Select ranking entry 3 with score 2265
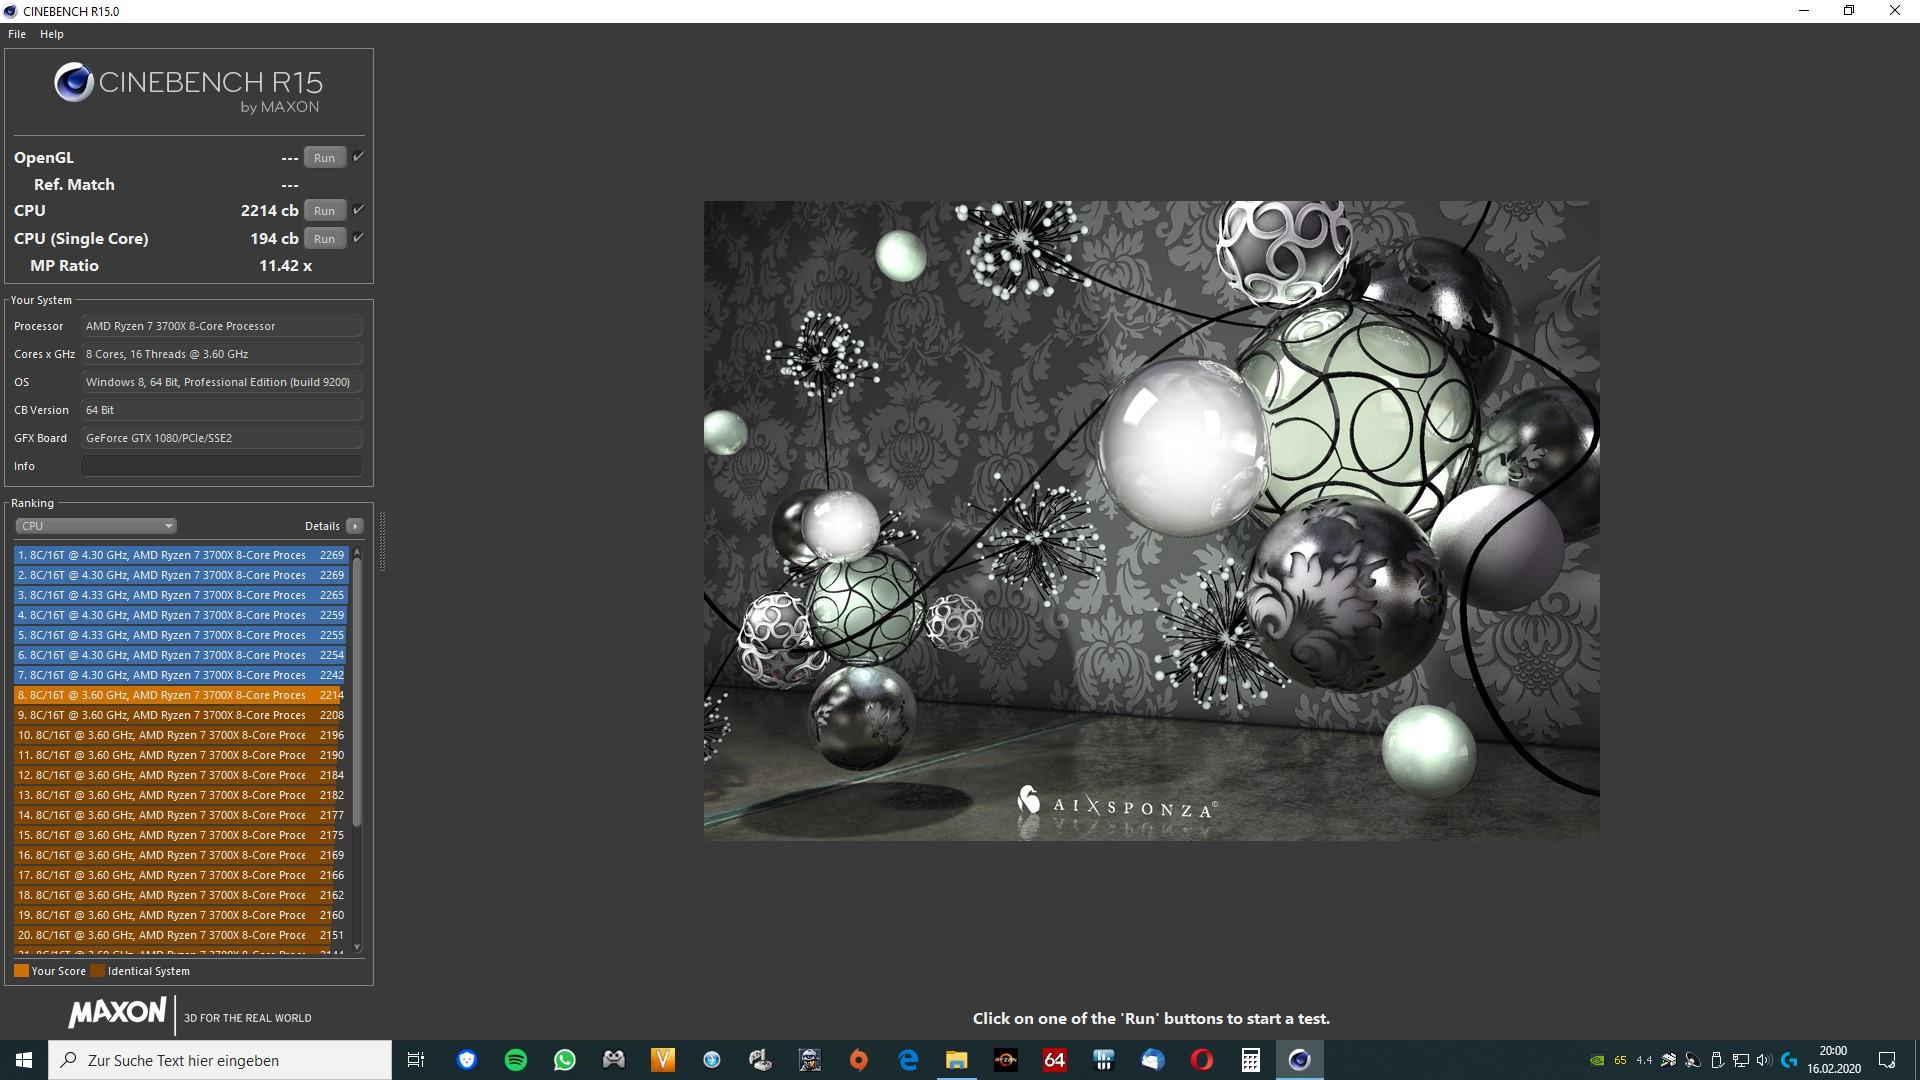 tap(181, 595)
